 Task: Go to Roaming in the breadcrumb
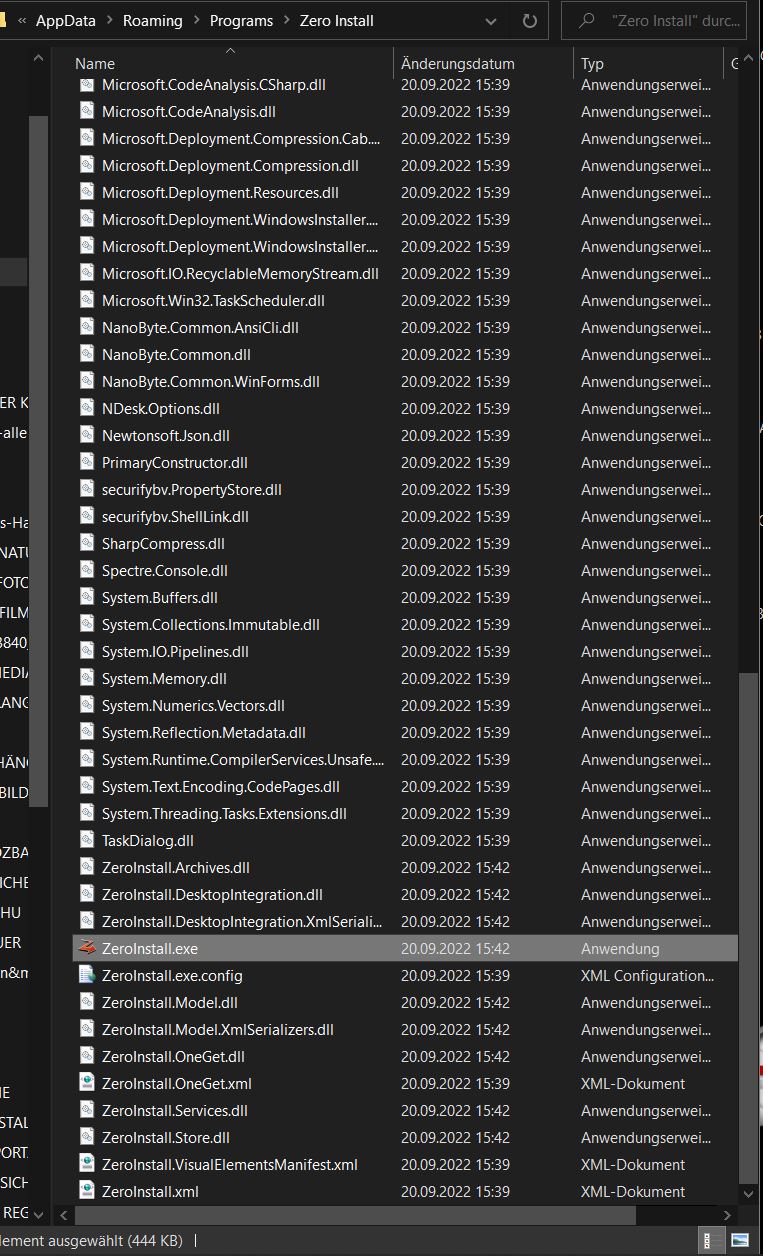pos(153,20)
